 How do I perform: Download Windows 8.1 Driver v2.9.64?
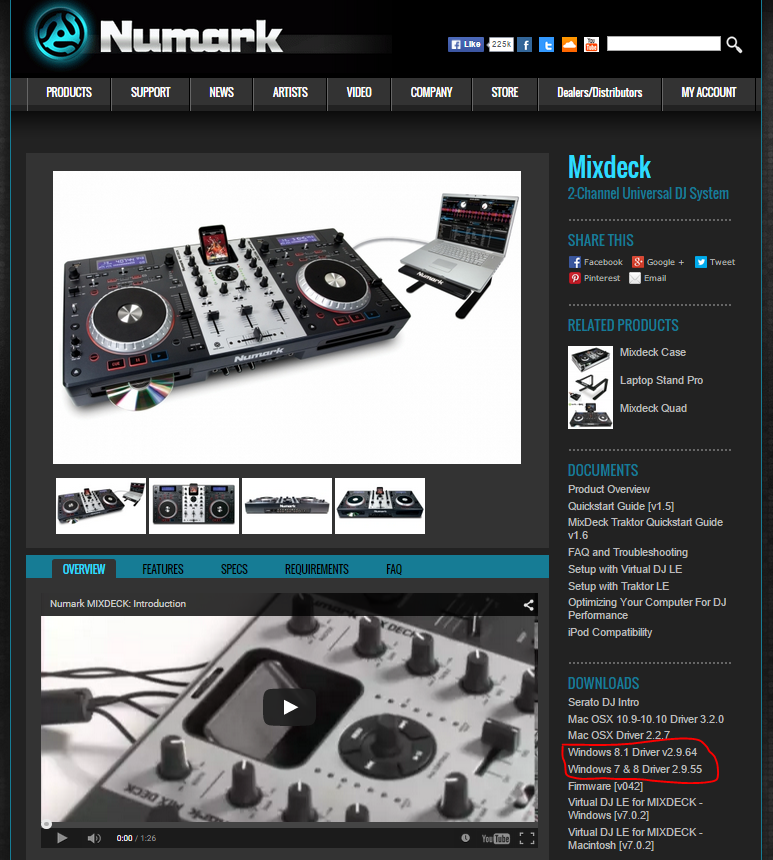pyautogui.click(x=632, y=752)
